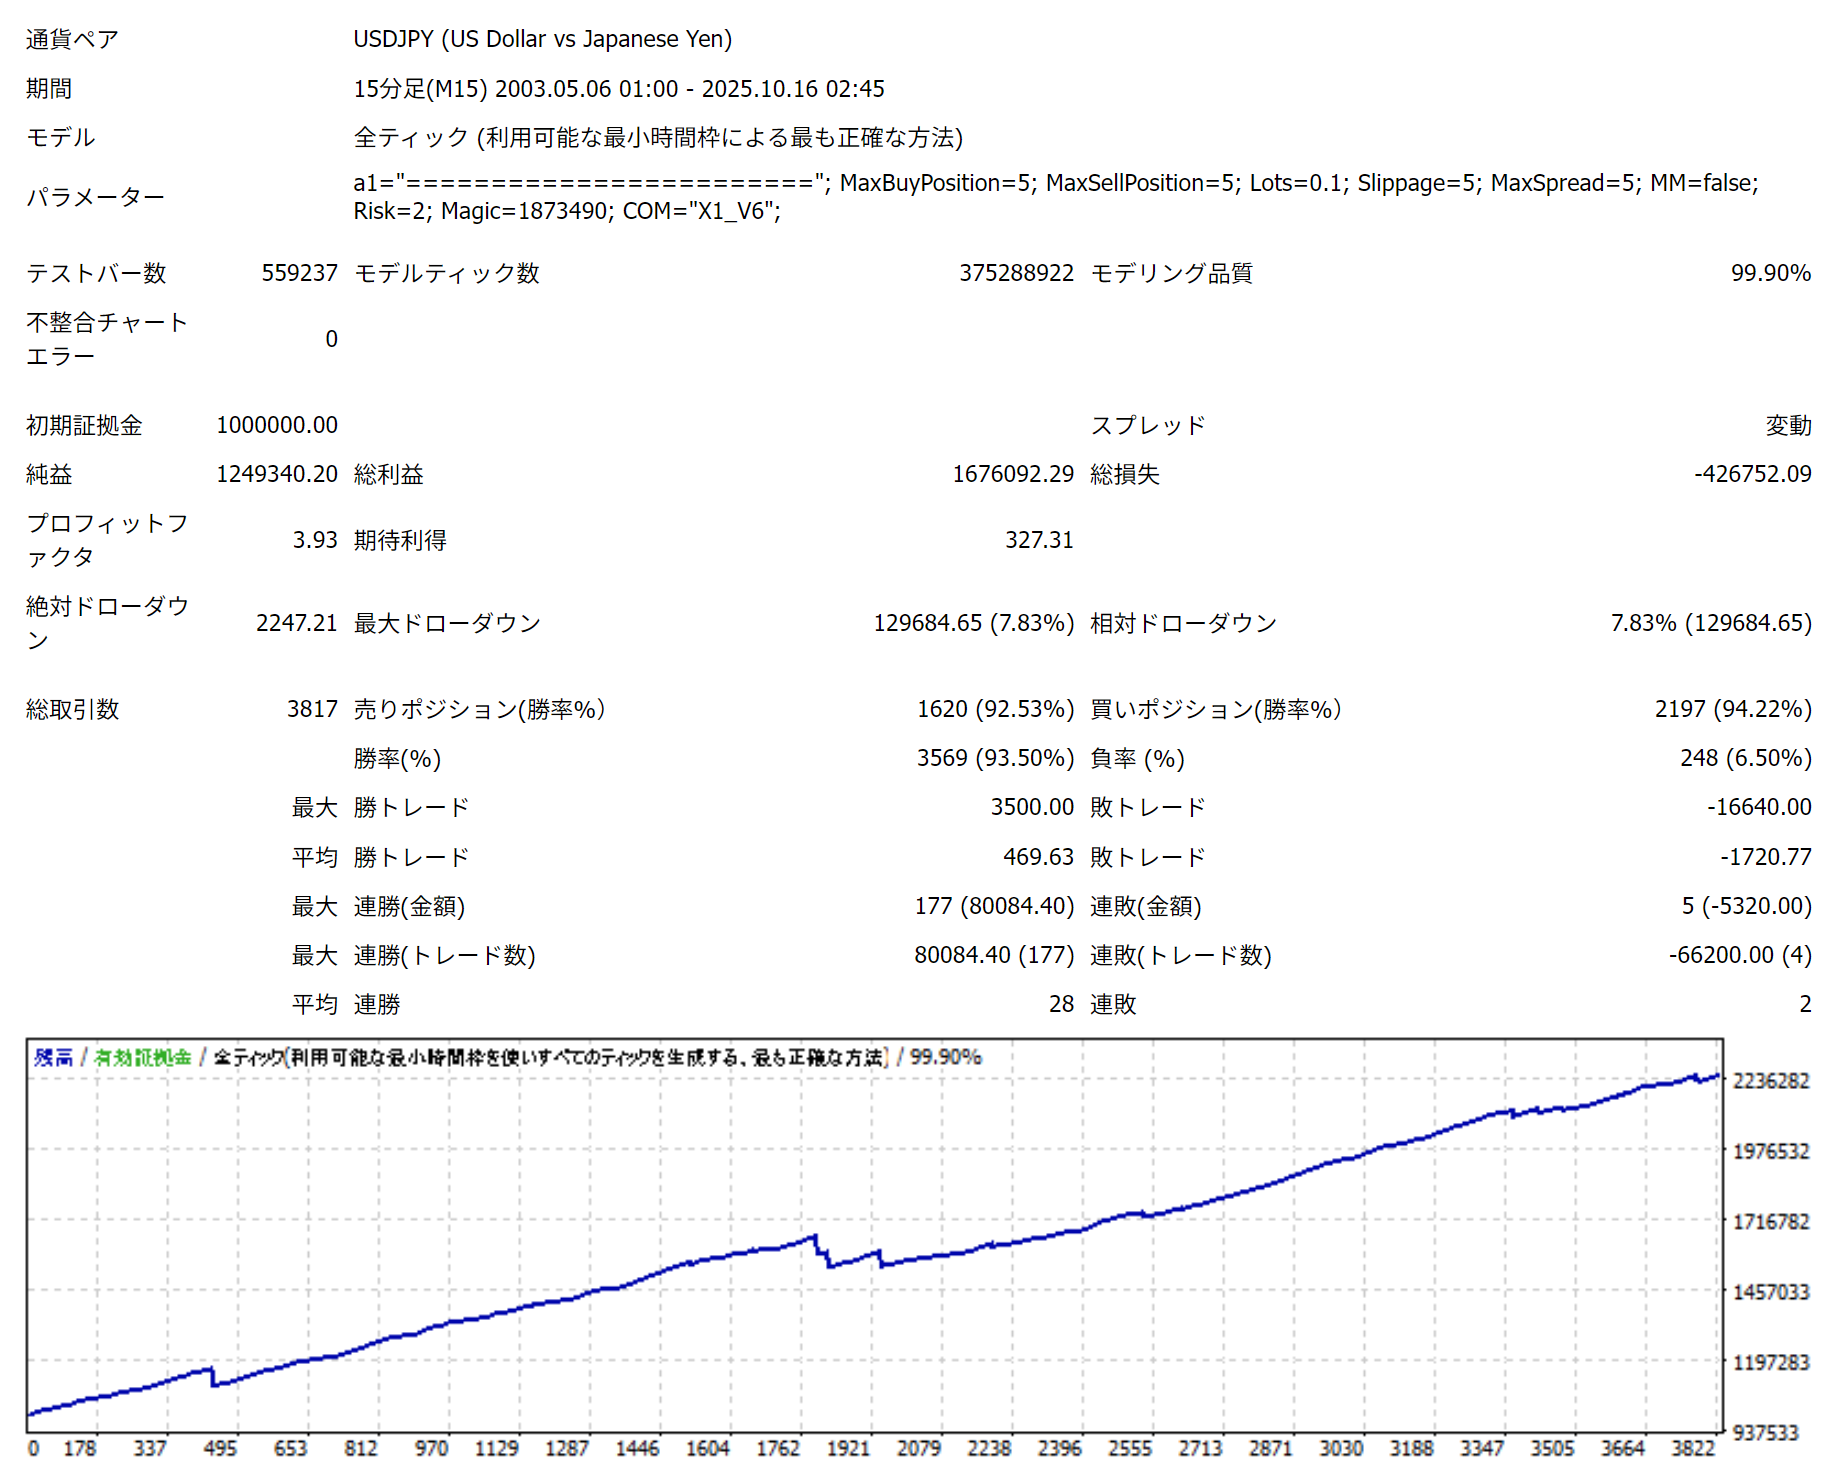Click the net profit value 1249340.20
The image size is (1848, 1477).
(277, 474)
